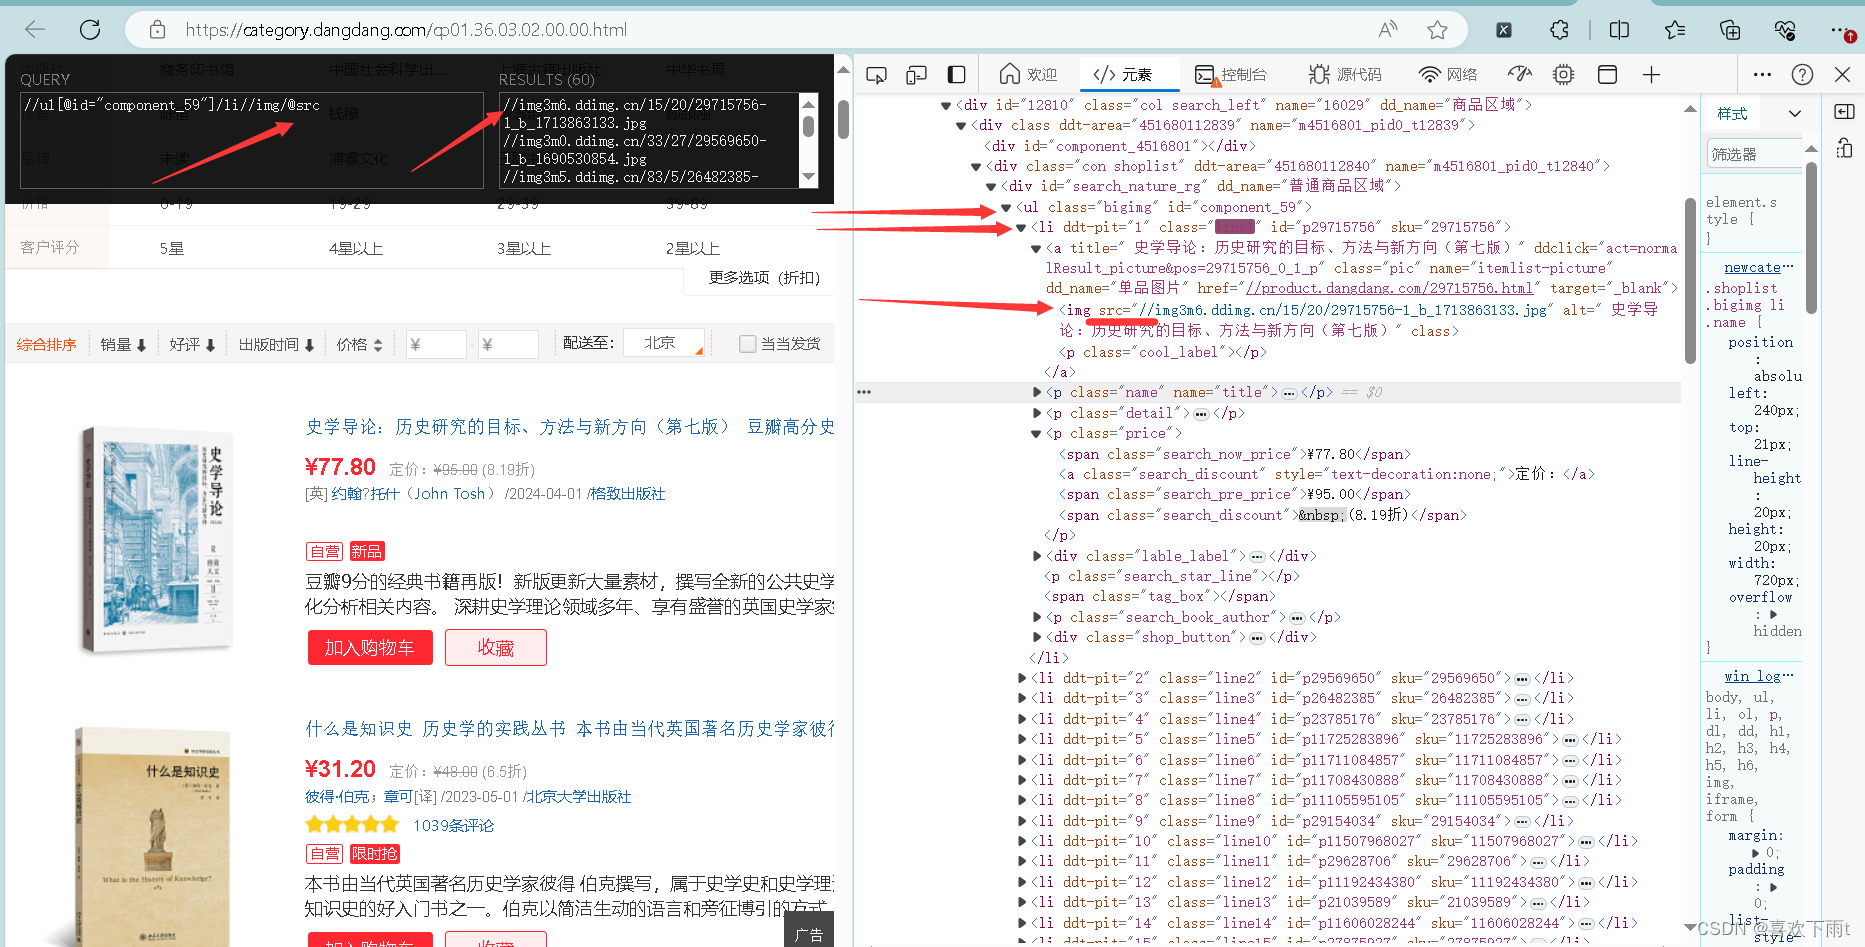Click the site lock icon in address bar
This screenshot has width=1865, height=947.
pos(157,30)
